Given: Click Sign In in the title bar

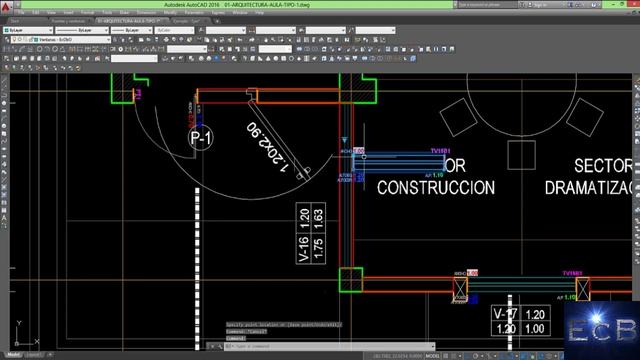Looking at the screenshot, I should point(540,5).
